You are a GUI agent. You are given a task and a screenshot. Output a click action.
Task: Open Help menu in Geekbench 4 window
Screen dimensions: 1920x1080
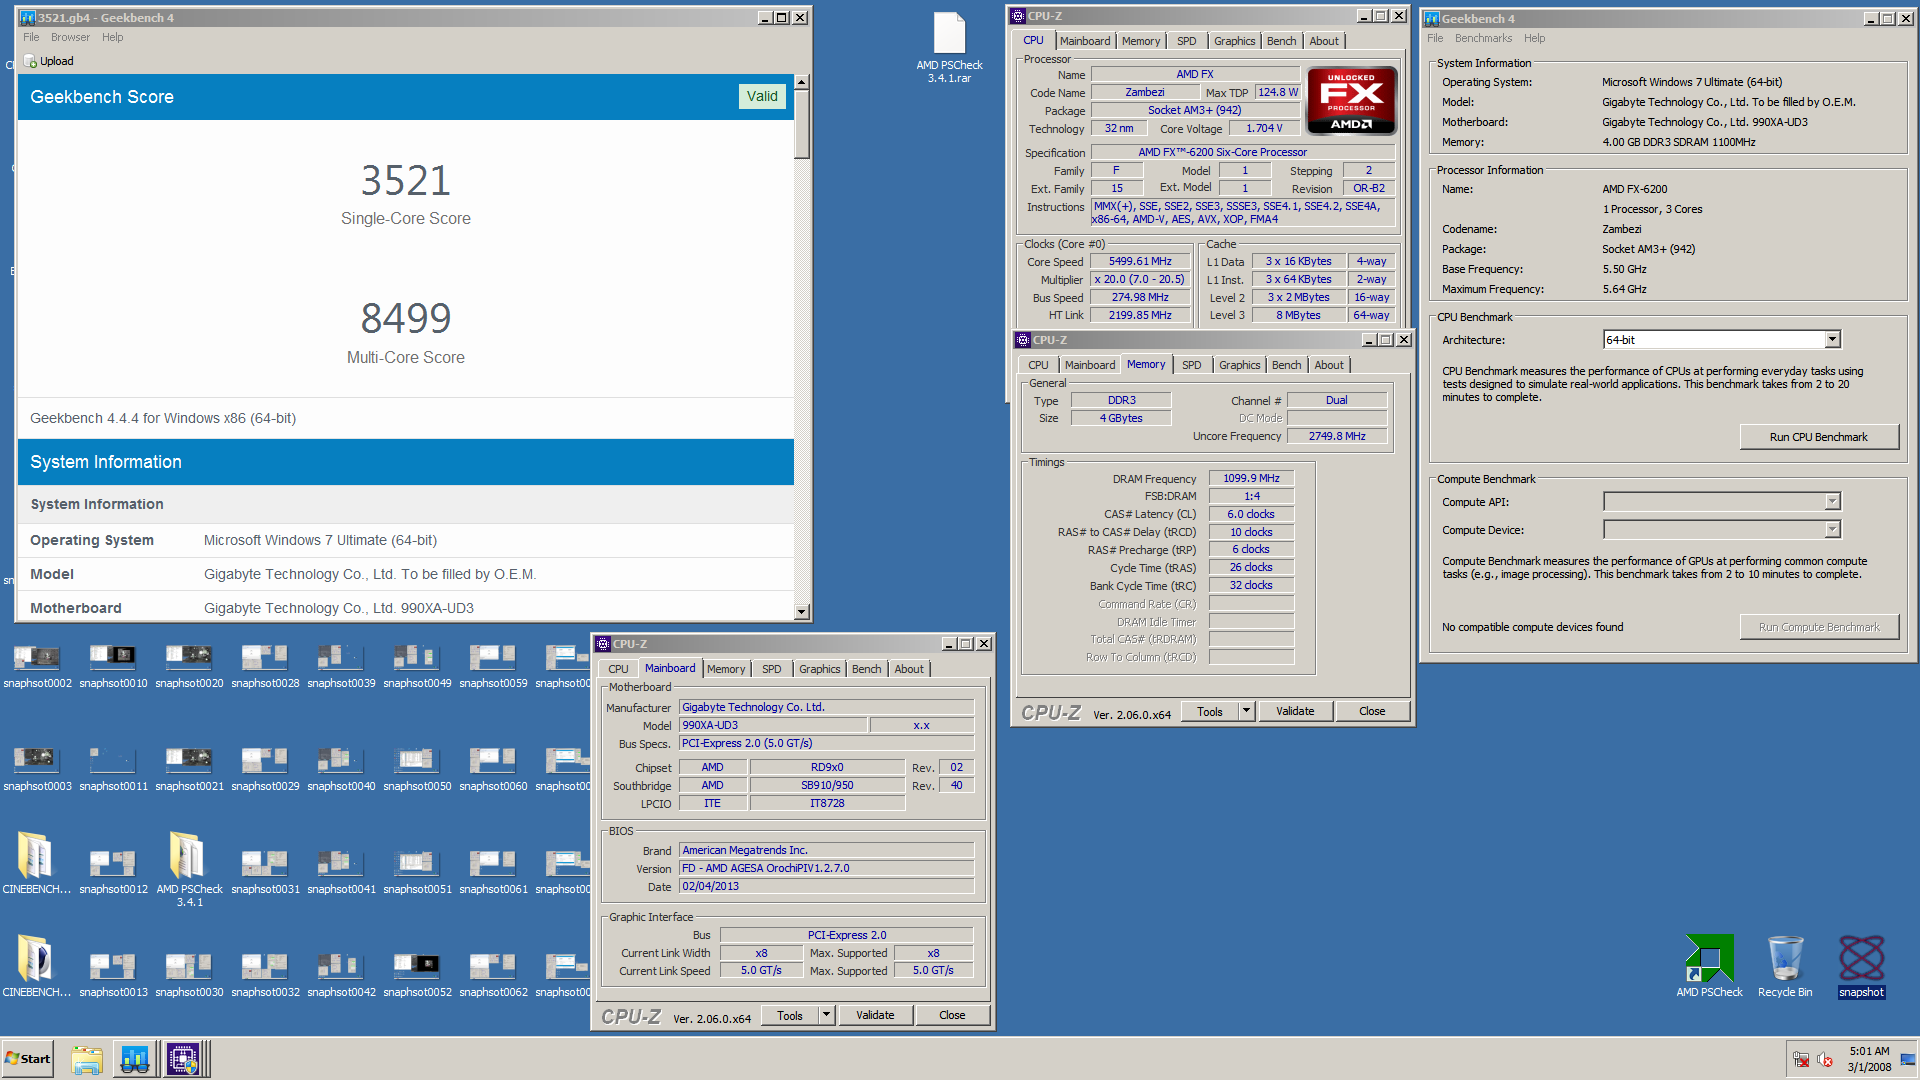click(x=1534, y=38)
